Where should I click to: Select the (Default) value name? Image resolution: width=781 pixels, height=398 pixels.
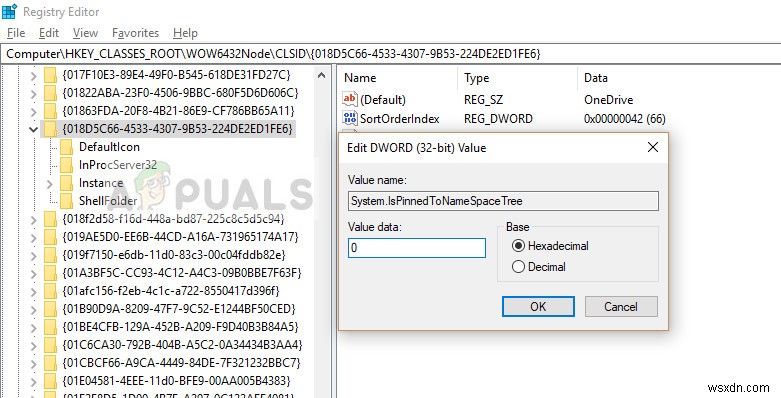383,100
